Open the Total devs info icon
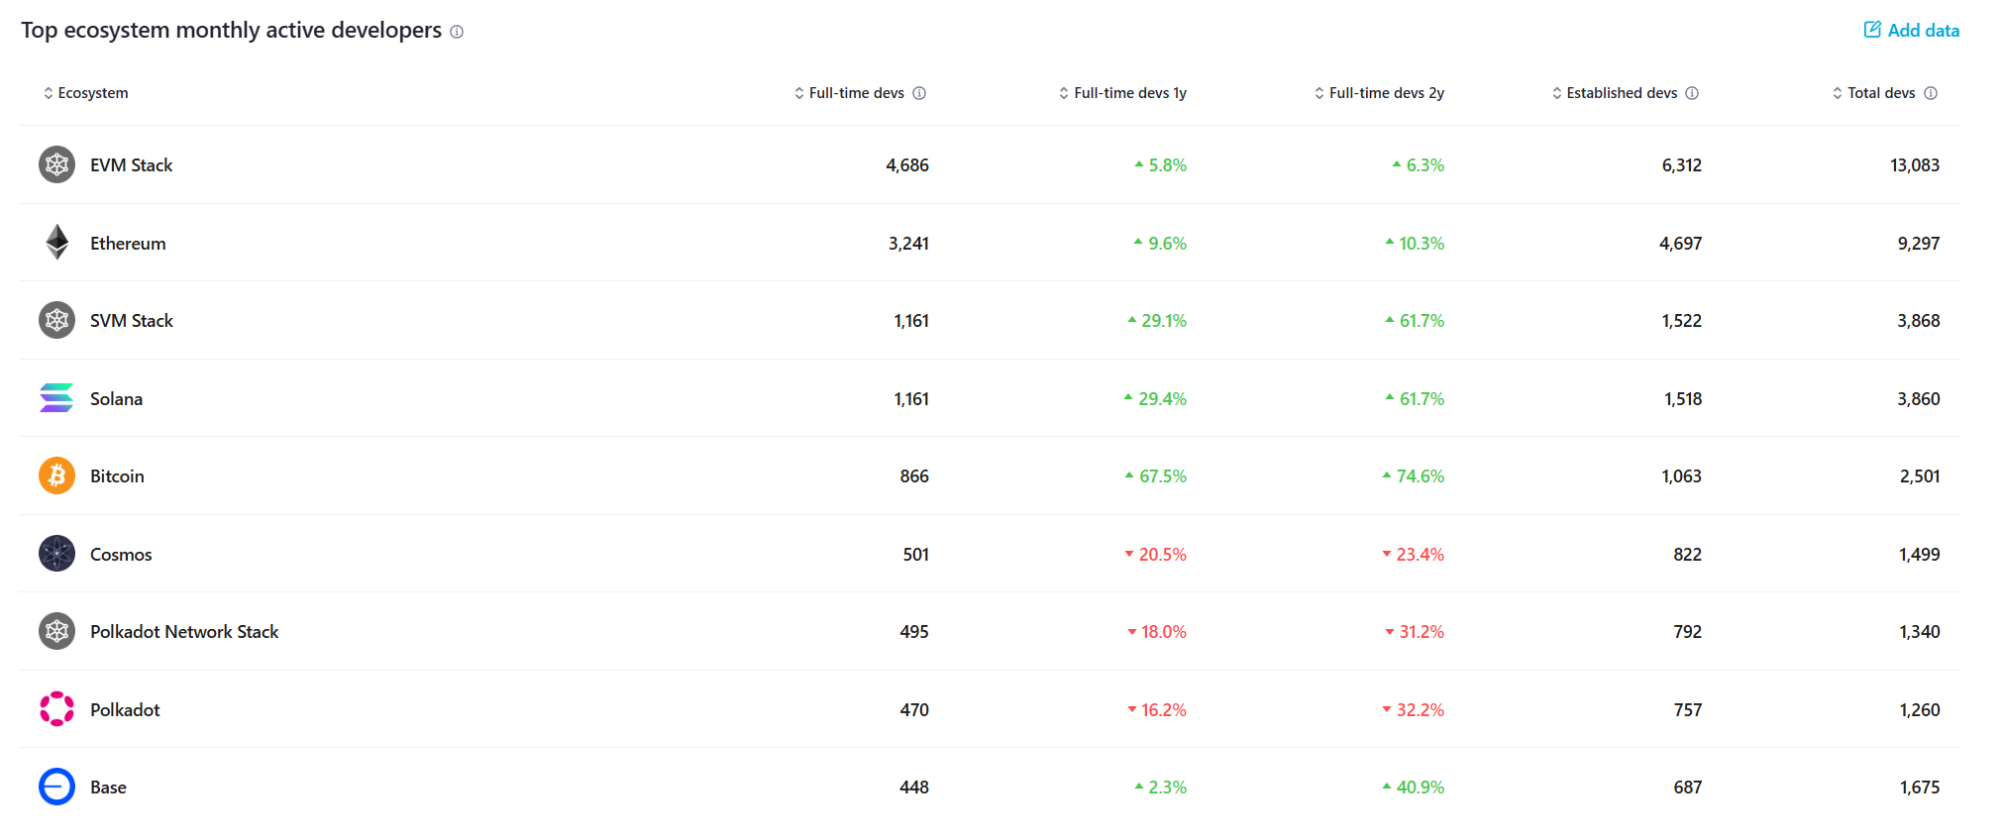The width and height of the screenshot is (1999, 823). point(1931,93)
